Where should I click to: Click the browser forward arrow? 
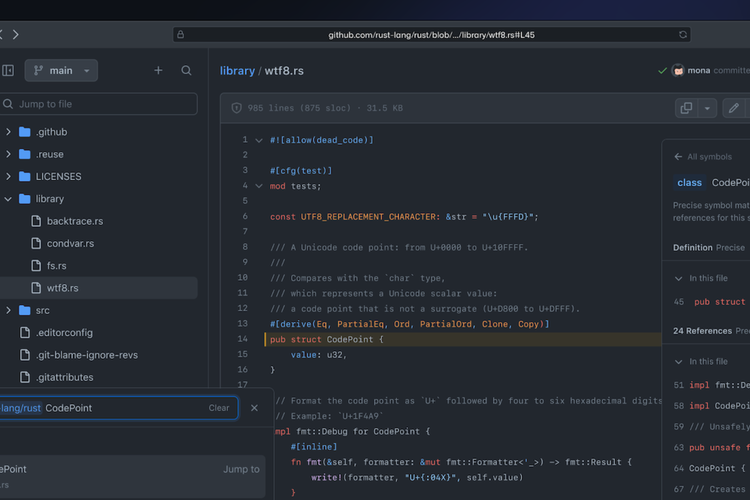pos(14,34)
